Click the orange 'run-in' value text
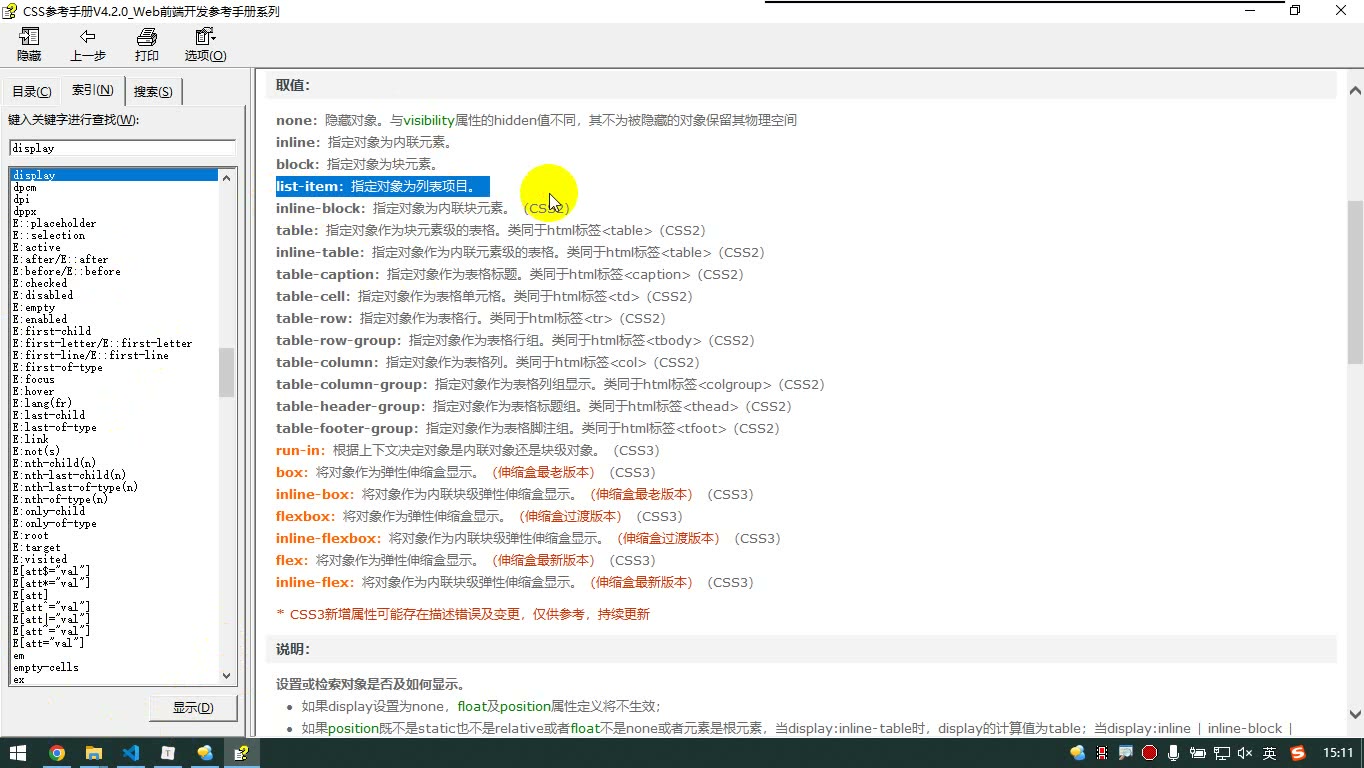The height and width of the screenshot is (768, 1364). [299, 450]
